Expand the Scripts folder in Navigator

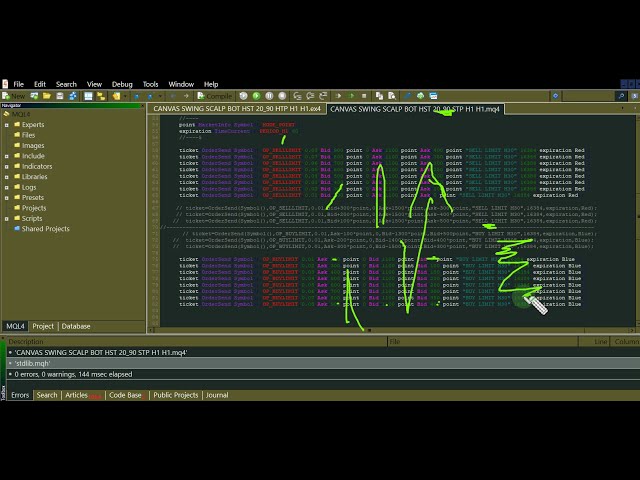tap(7, 218)
